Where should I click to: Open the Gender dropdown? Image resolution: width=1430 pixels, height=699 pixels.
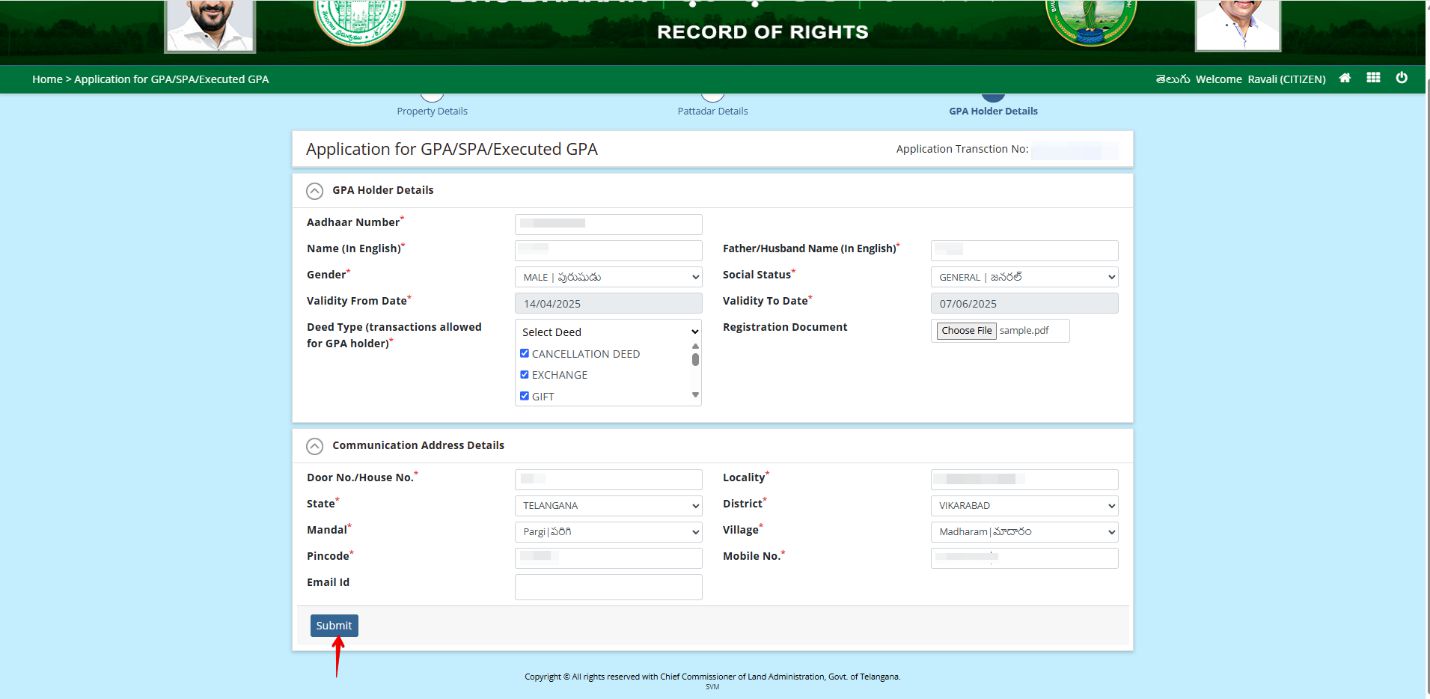607,276
